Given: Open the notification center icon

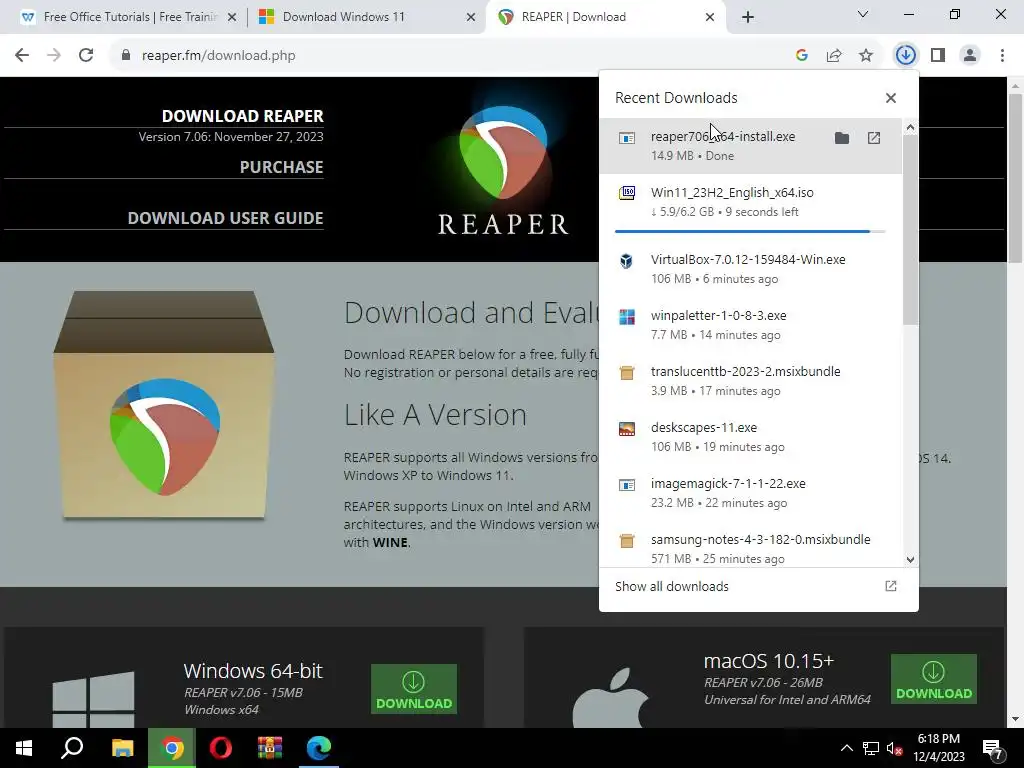Looking at the screenshot, I should coord(993,749).
